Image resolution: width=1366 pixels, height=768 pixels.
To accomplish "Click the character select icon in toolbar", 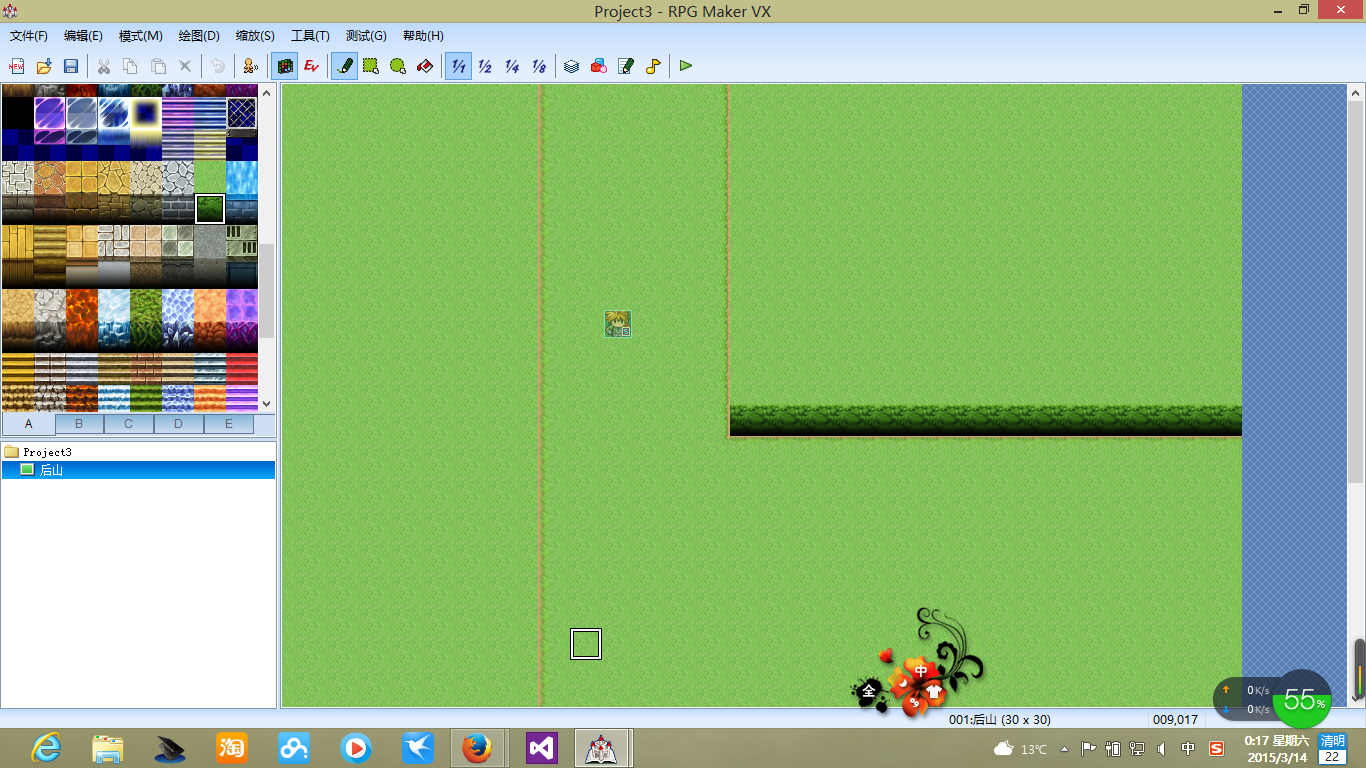I will click(250, 66).
